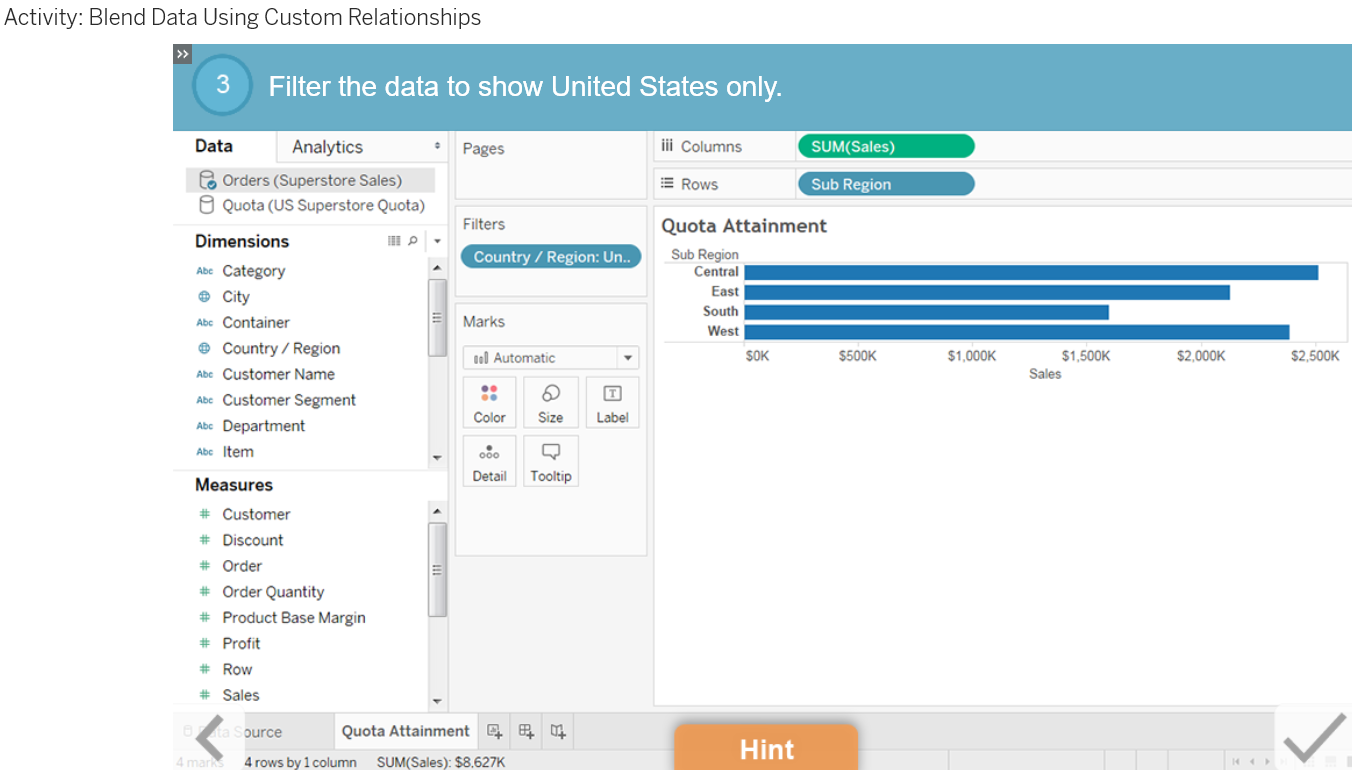Click the New Story icon

pyautogui.click(x=559, y=731)
